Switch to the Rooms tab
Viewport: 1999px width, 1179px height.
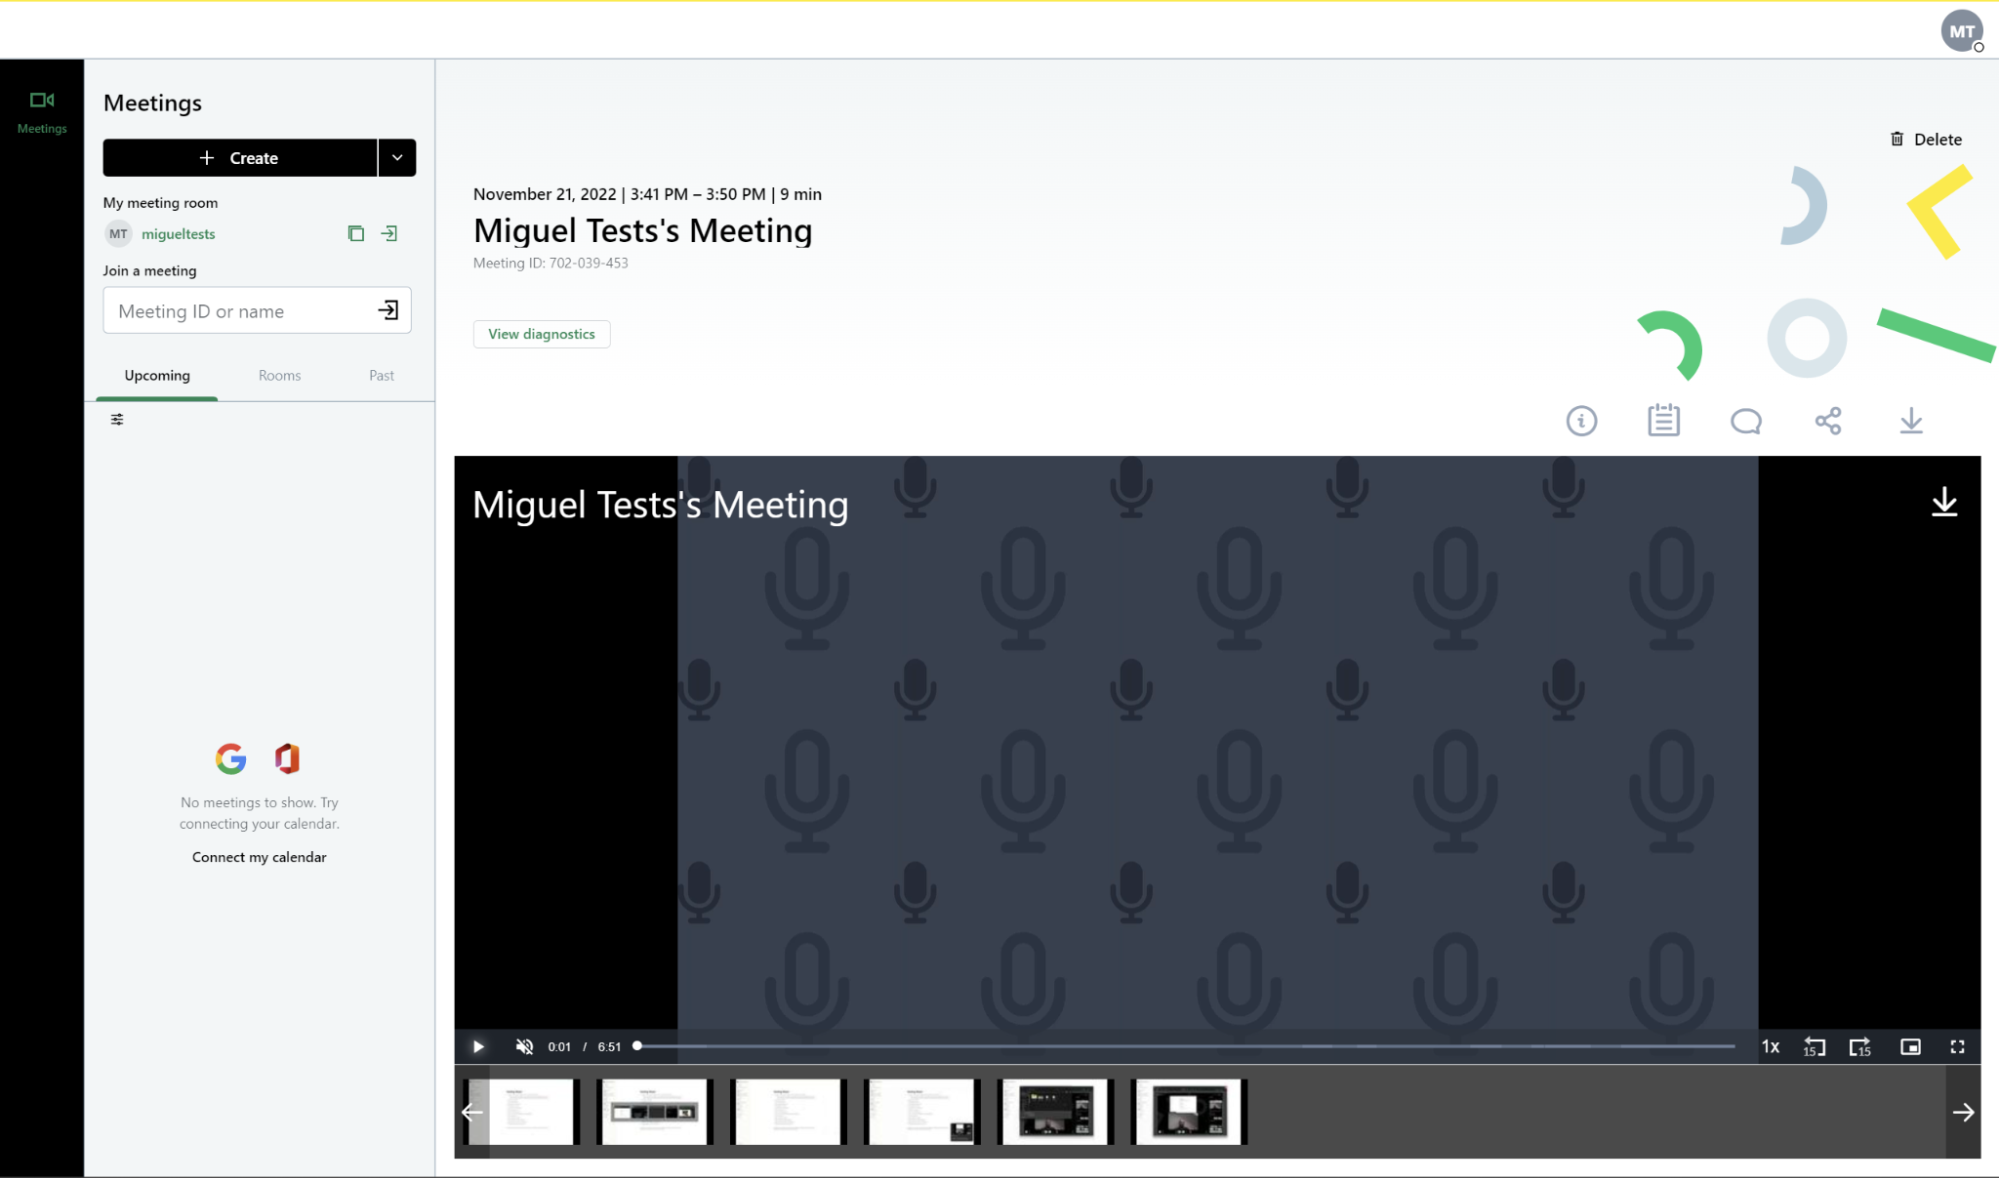[x=279, y=376]
